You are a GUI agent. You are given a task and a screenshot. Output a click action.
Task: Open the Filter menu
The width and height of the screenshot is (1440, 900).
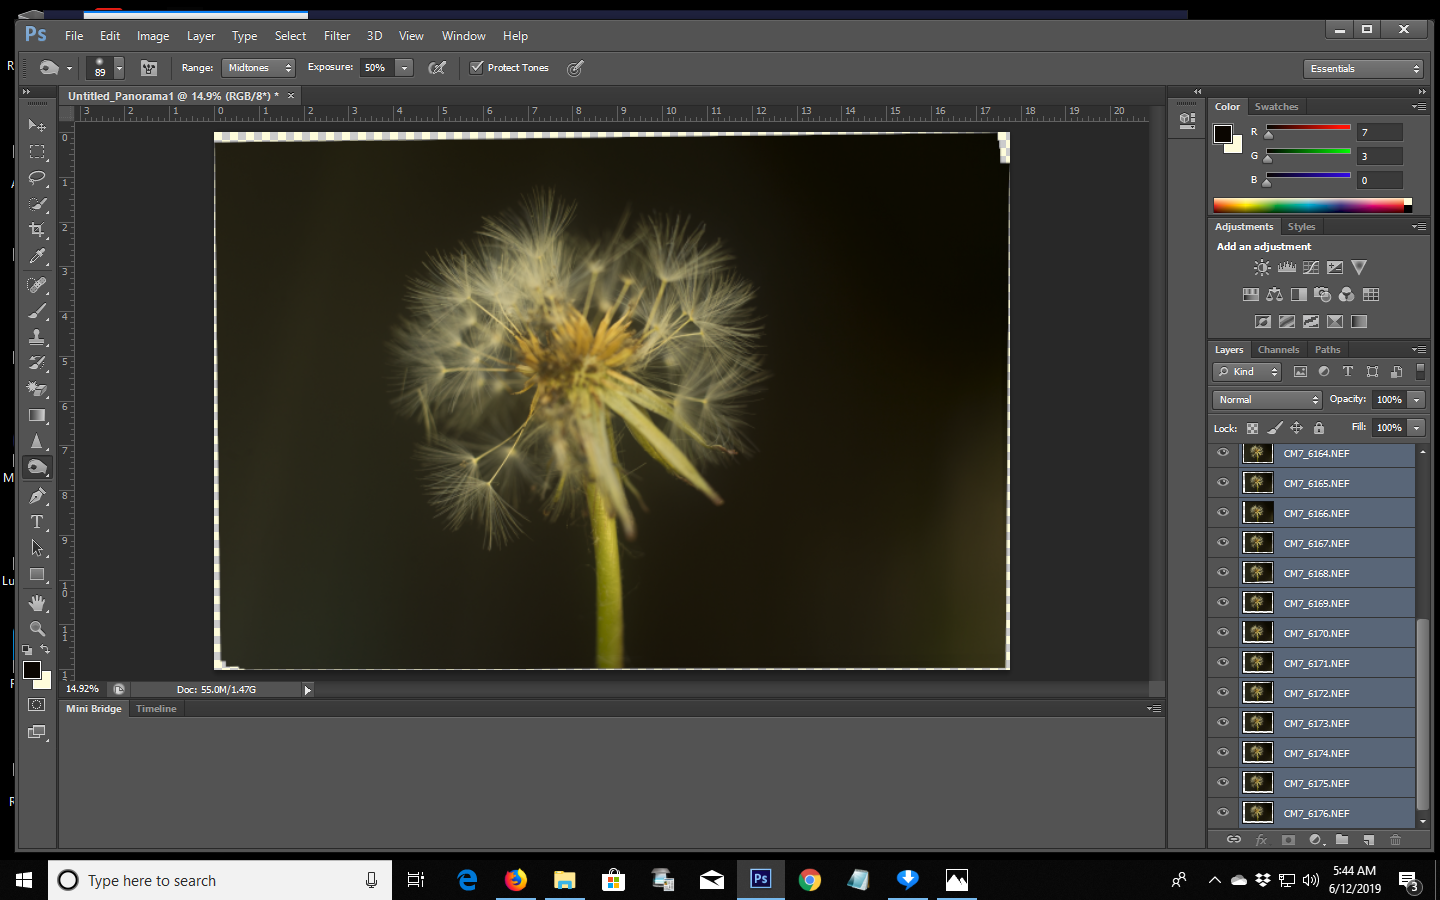coord(336,35)
